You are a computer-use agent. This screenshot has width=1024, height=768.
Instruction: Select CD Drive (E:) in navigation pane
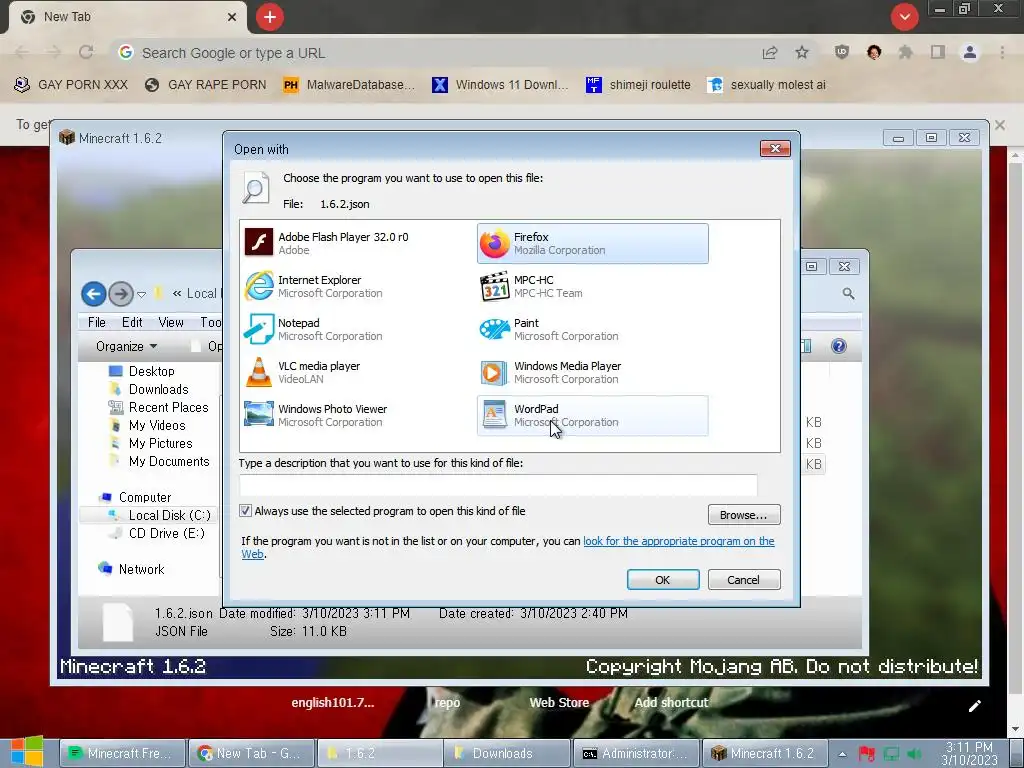click(167, 533)
